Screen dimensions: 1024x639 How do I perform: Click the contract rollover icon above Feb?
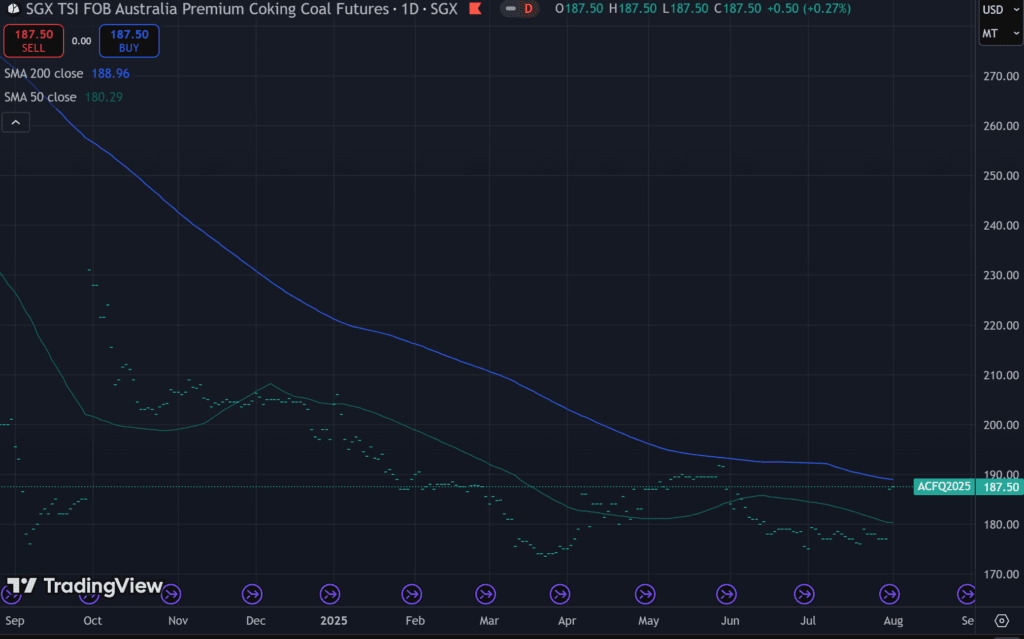(x=411, y=595)
